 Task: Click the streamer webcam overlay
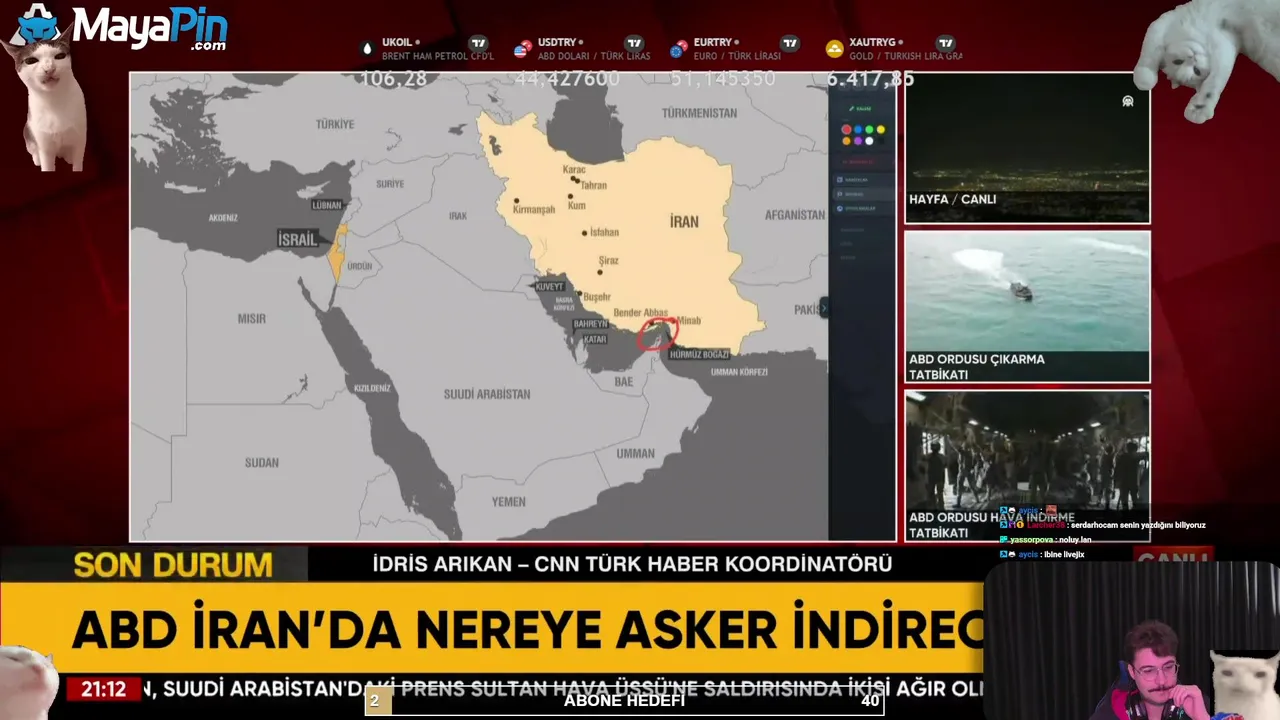(1132, 641)
